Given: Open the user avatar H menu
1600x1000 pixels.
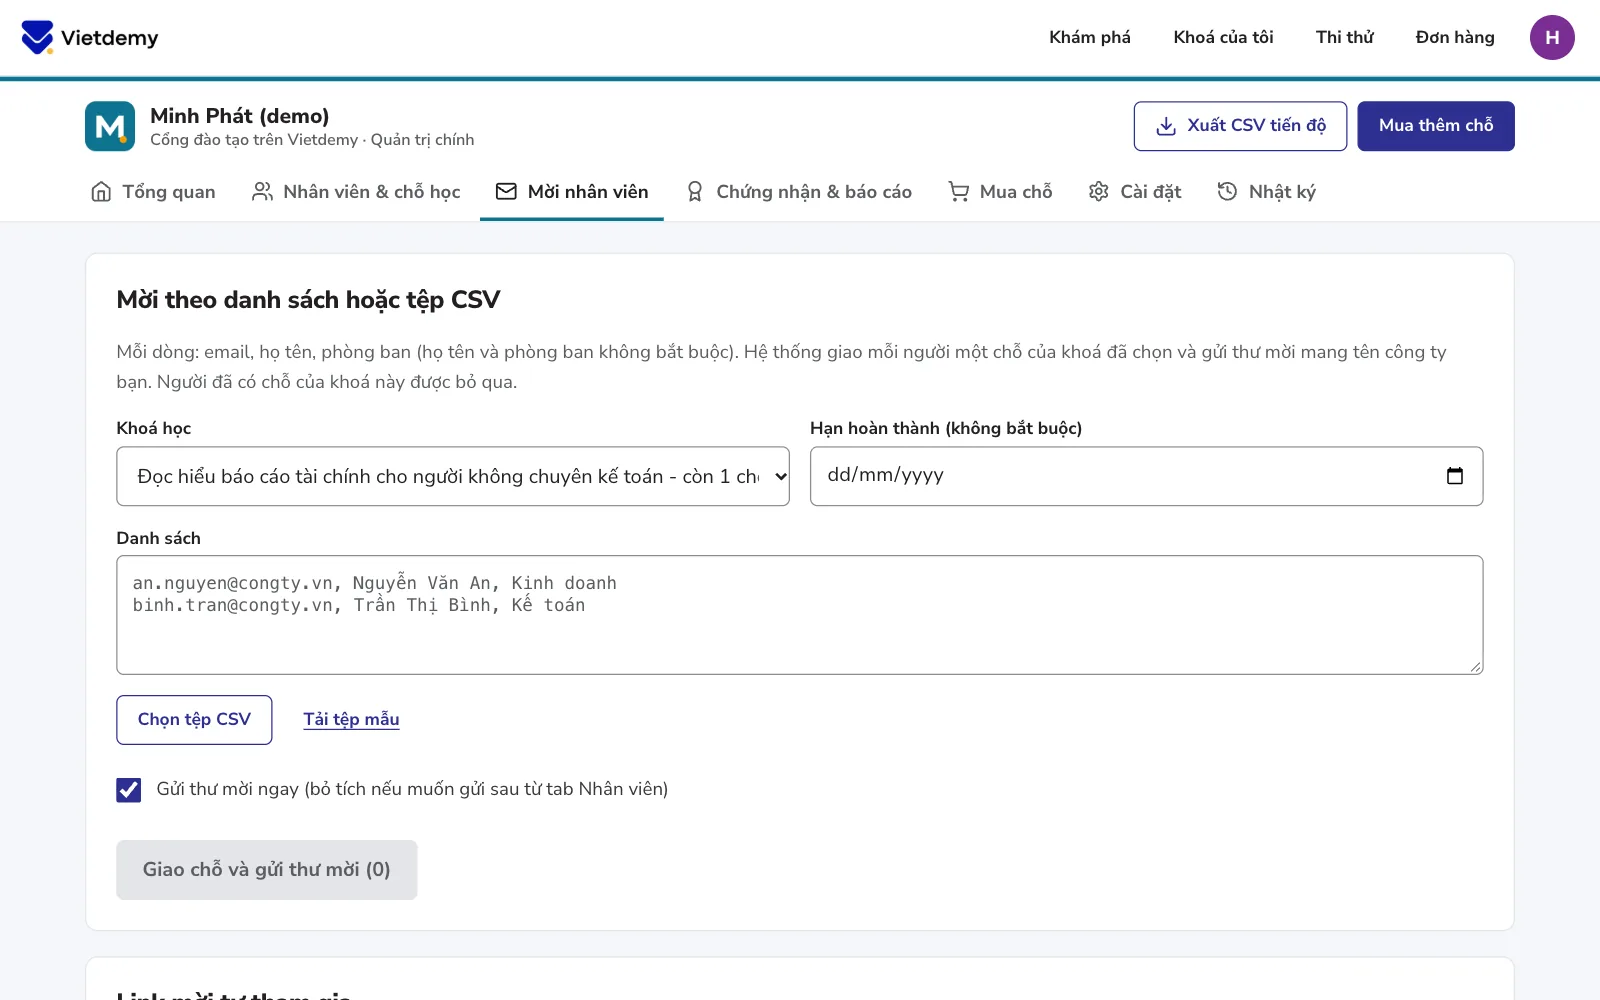Looking at the screenshot, I should point(1552,38).
